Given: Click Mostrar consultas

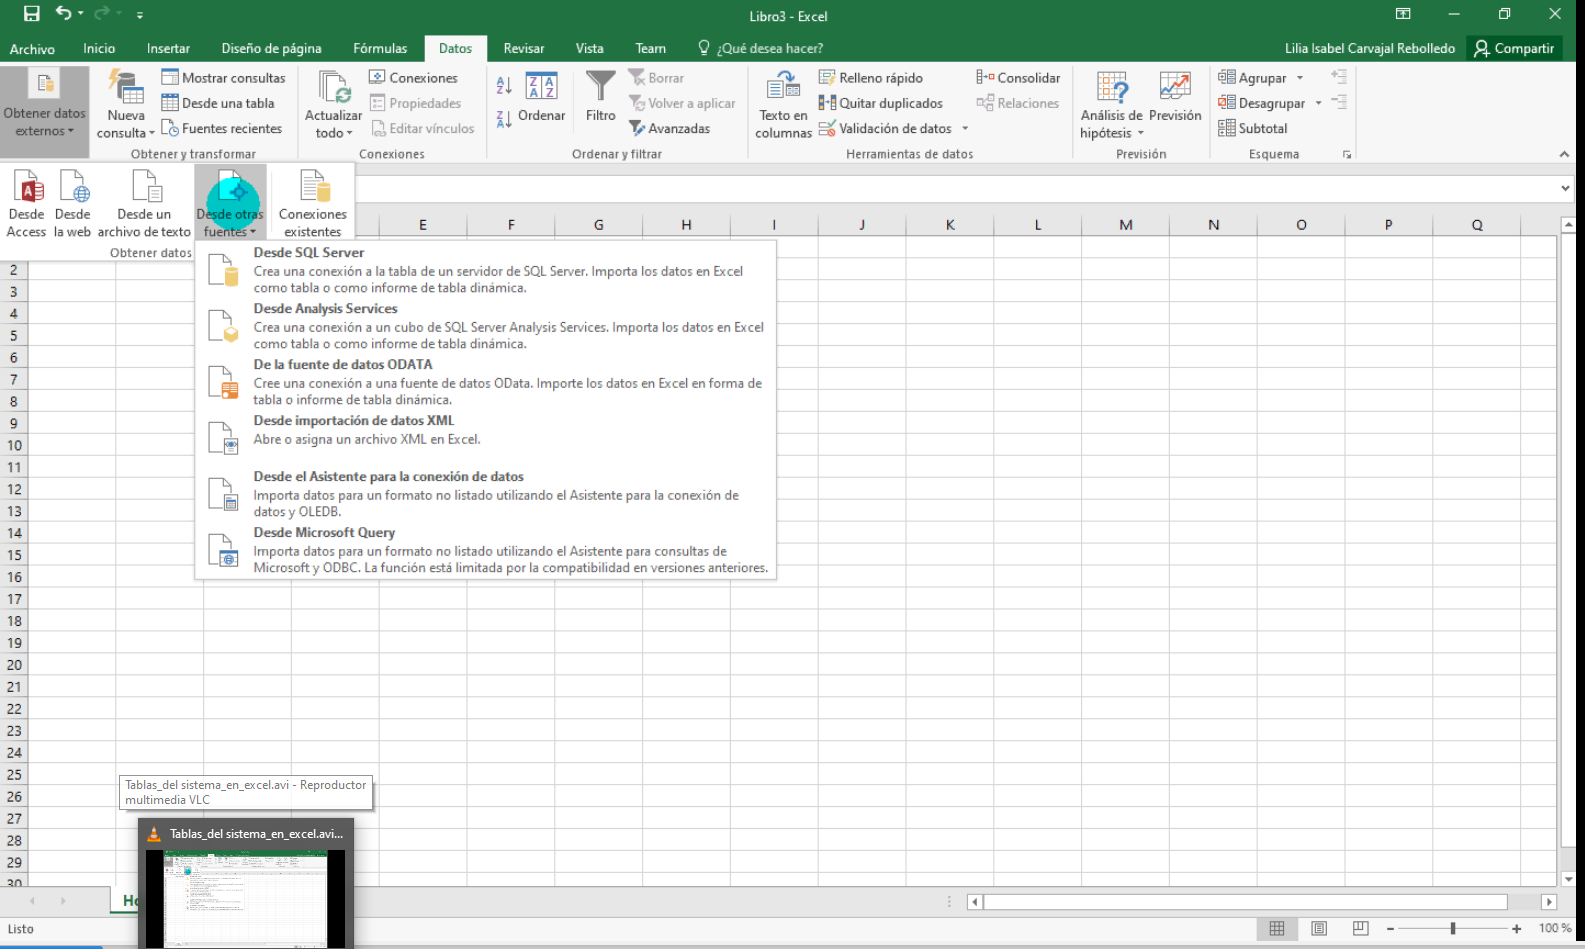Looking at the screenshot, I should coord(223,77).
